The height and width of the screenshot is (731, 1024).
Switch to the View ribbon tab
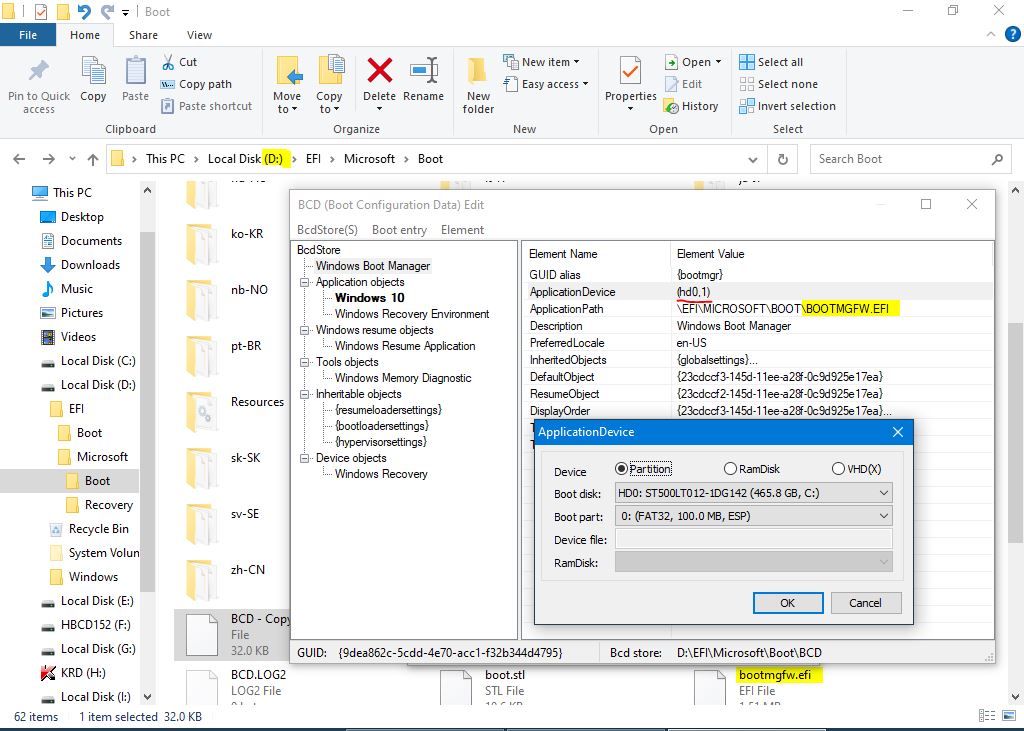199,35
